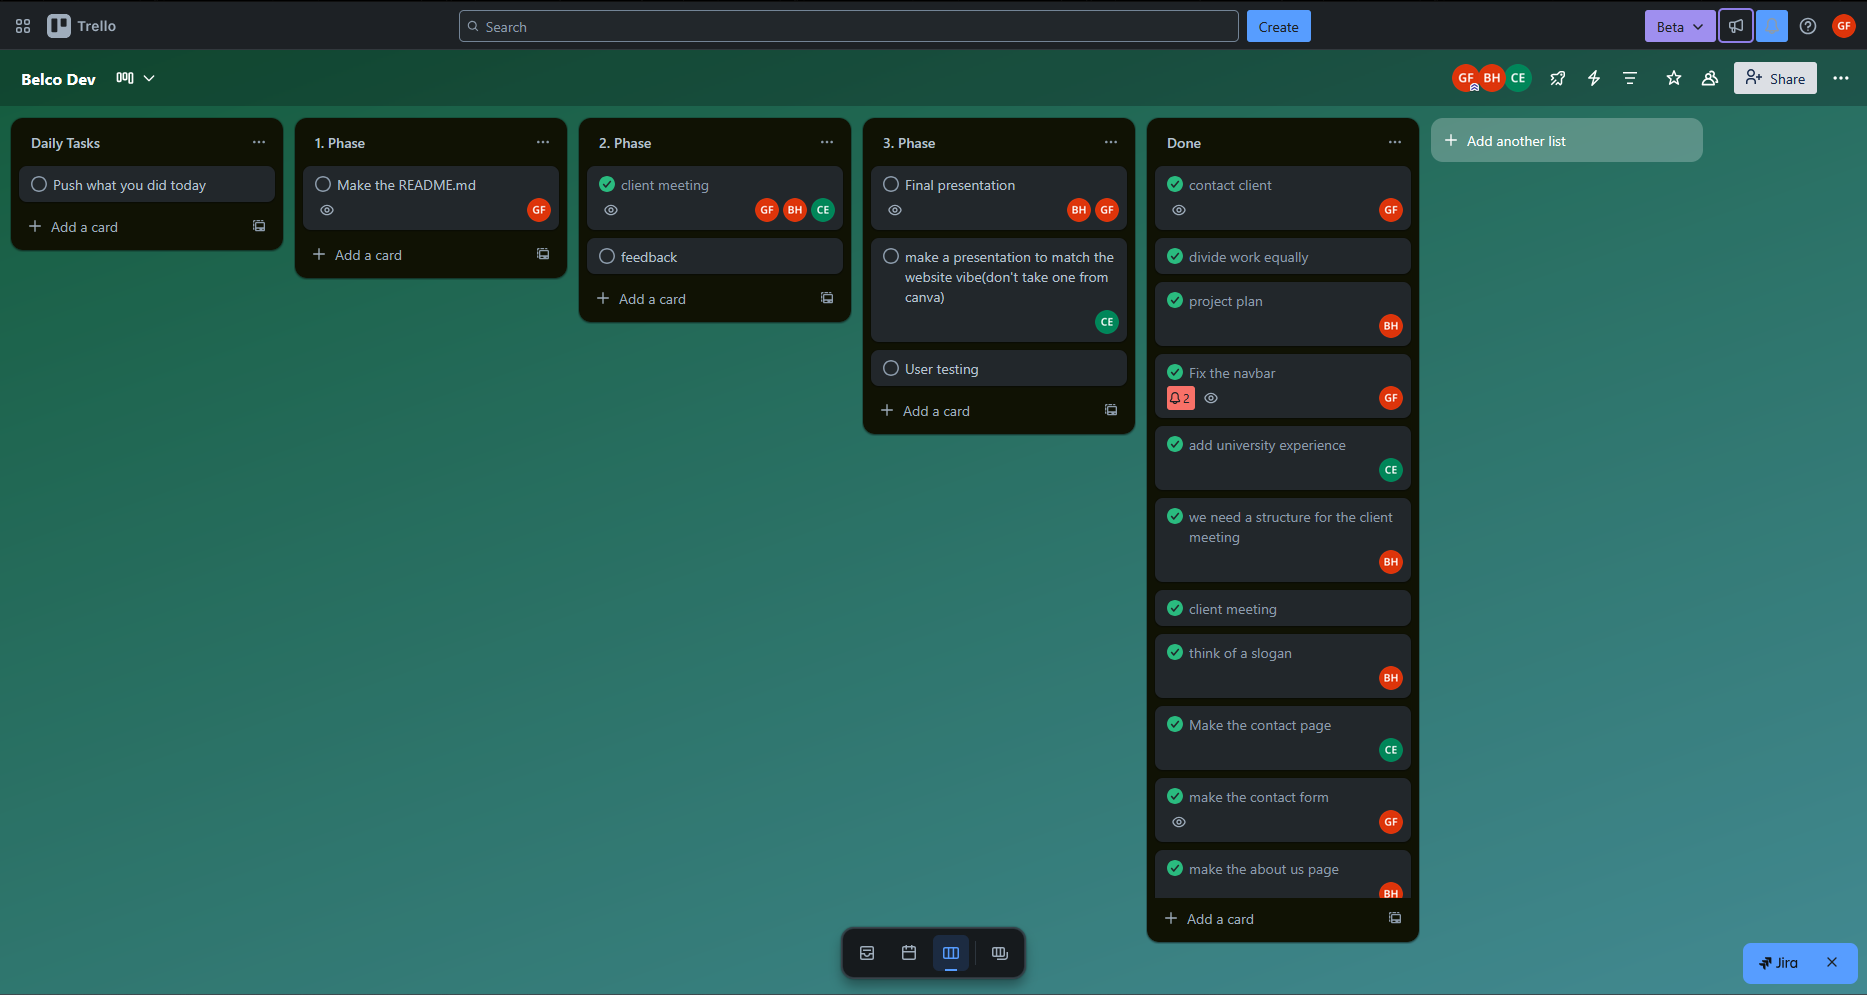Star the Belco Dev board

click(x=1673, y=78)
